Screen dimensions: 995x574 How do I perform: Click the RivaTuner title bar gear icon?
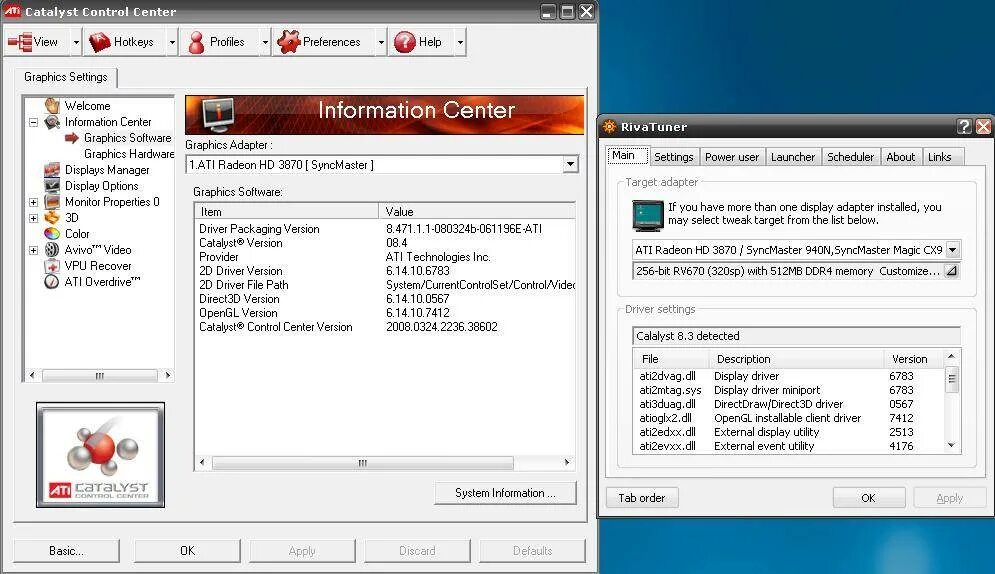pos(609,126)
